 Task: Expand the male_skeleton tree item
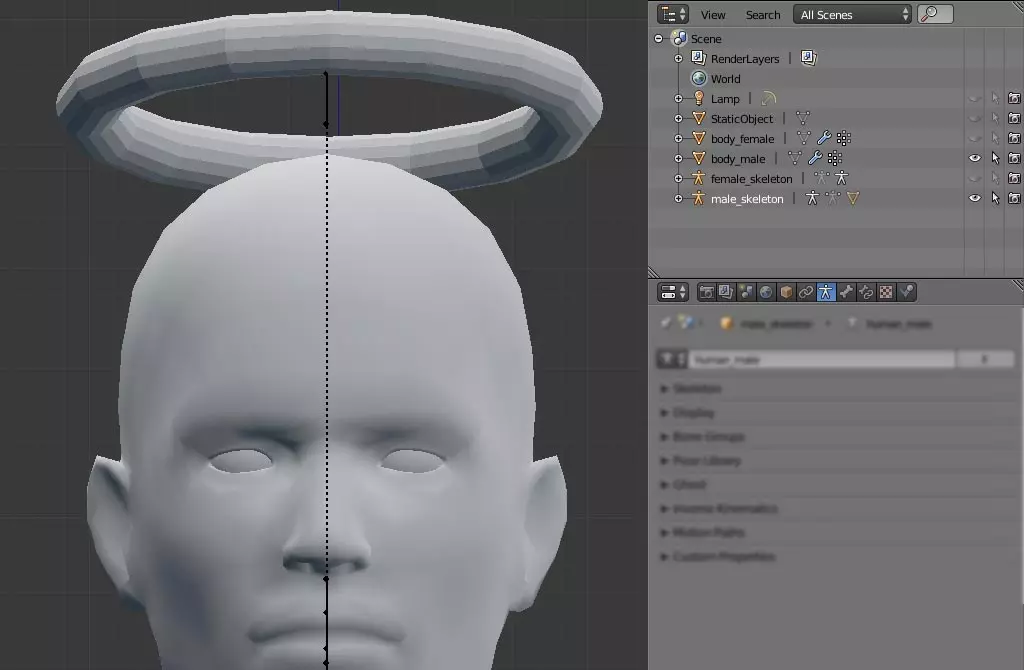(679, 199)
